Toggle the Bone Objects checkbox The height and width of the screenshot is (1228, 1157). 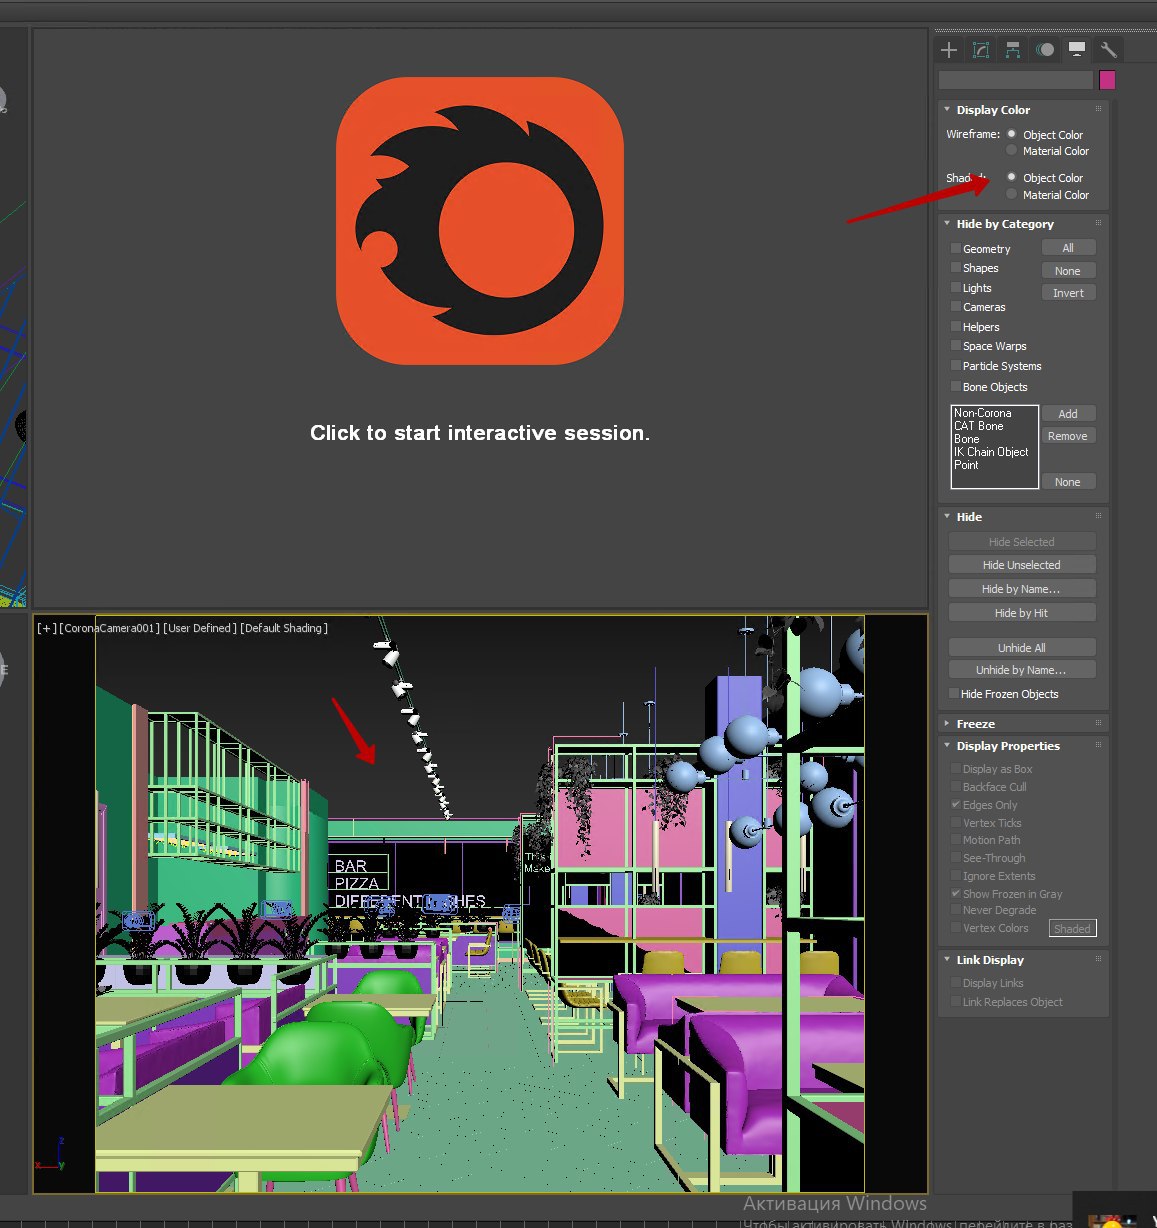point(955,386)
